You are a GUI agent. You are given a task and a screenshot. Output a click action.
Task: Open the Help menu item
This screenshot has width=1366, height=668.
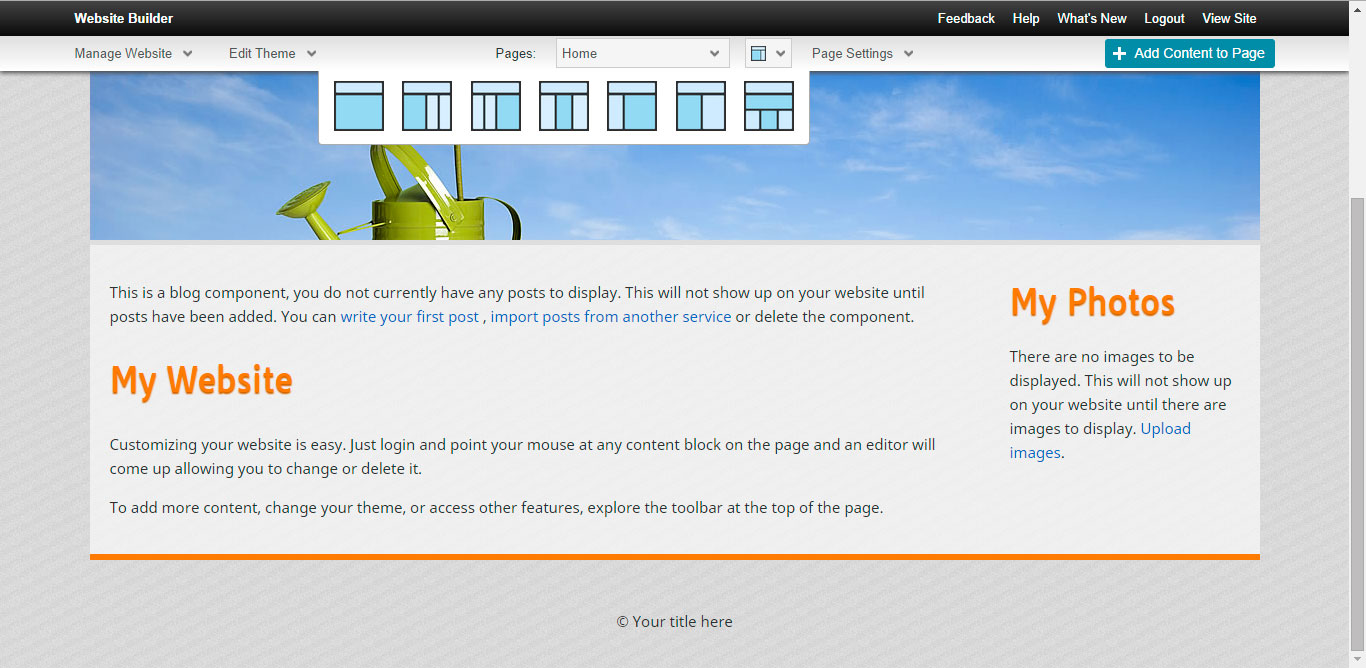(1026, 19)
